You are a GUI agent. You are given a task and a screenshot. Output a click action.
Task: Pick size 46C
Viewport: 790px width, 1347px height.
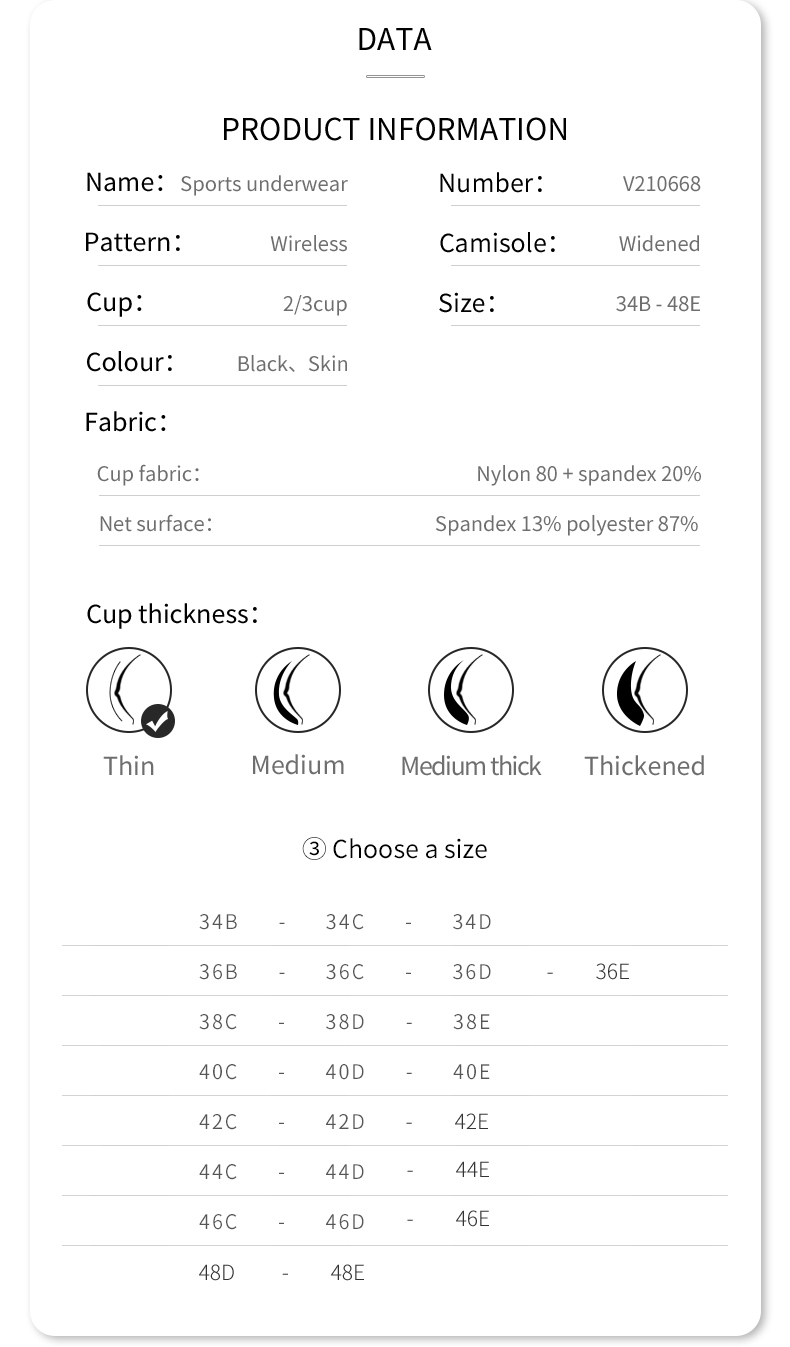pos(218,1222)
